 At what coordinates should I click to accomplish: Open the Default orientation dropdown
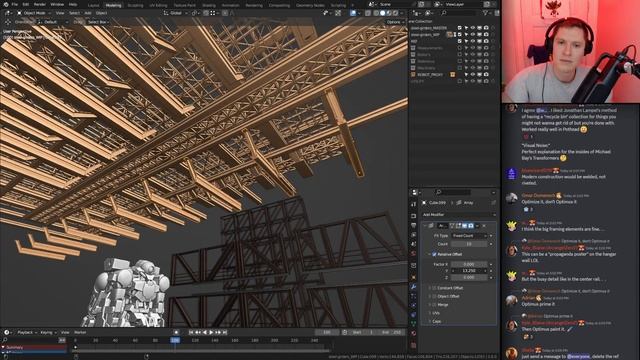pyautogui.click(x=53, y=22)
